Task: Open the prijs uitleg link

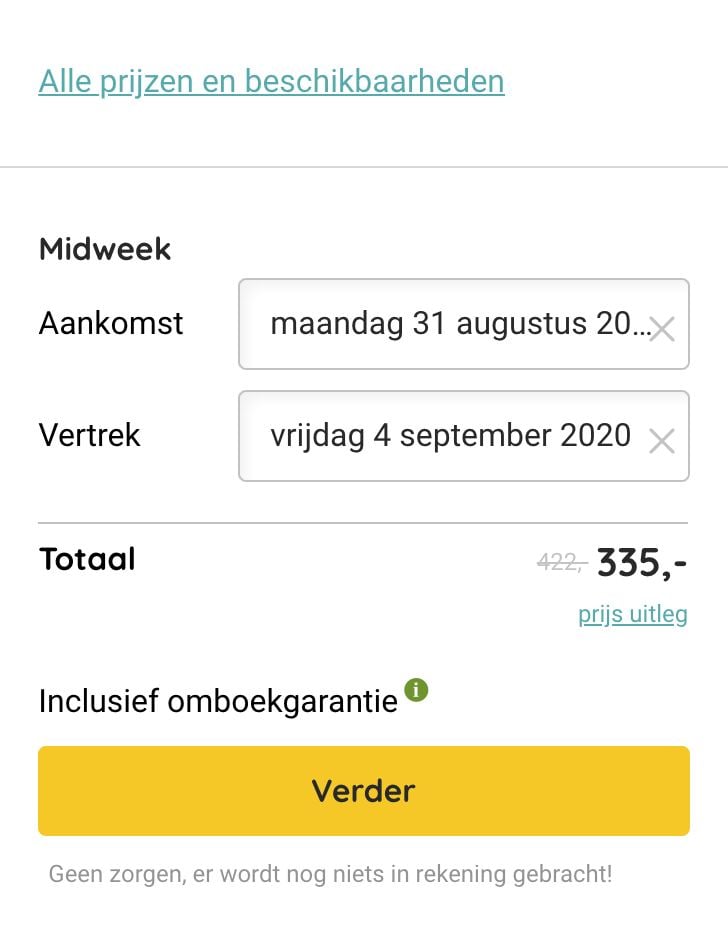Action: coord(633,614)
